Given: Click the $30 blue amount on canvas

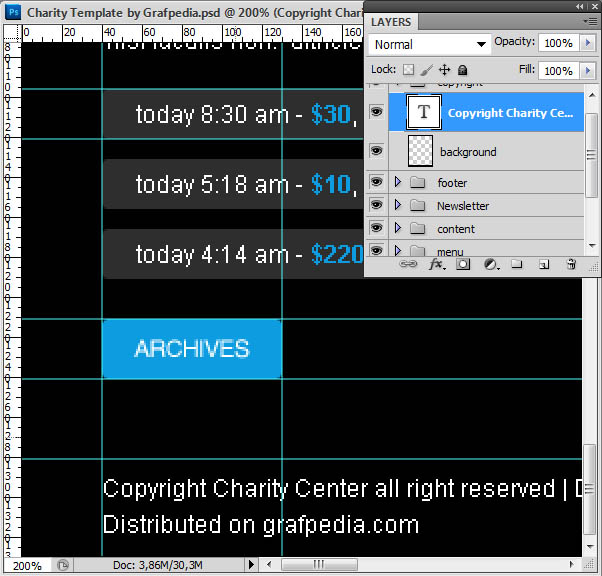Looking at the screenshot, I should coord(331,114).
